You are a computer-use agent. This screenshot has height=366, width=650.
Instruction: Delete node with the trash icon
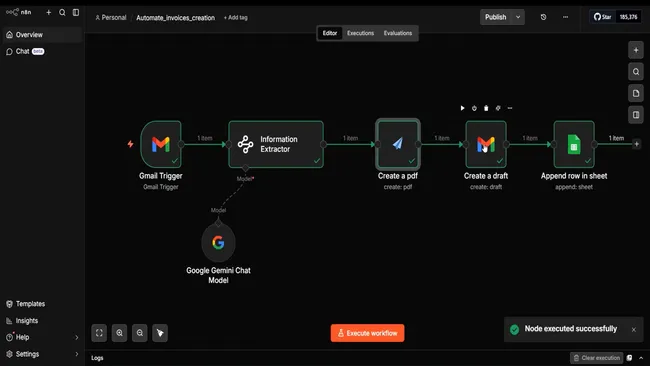tap(486, 108)
